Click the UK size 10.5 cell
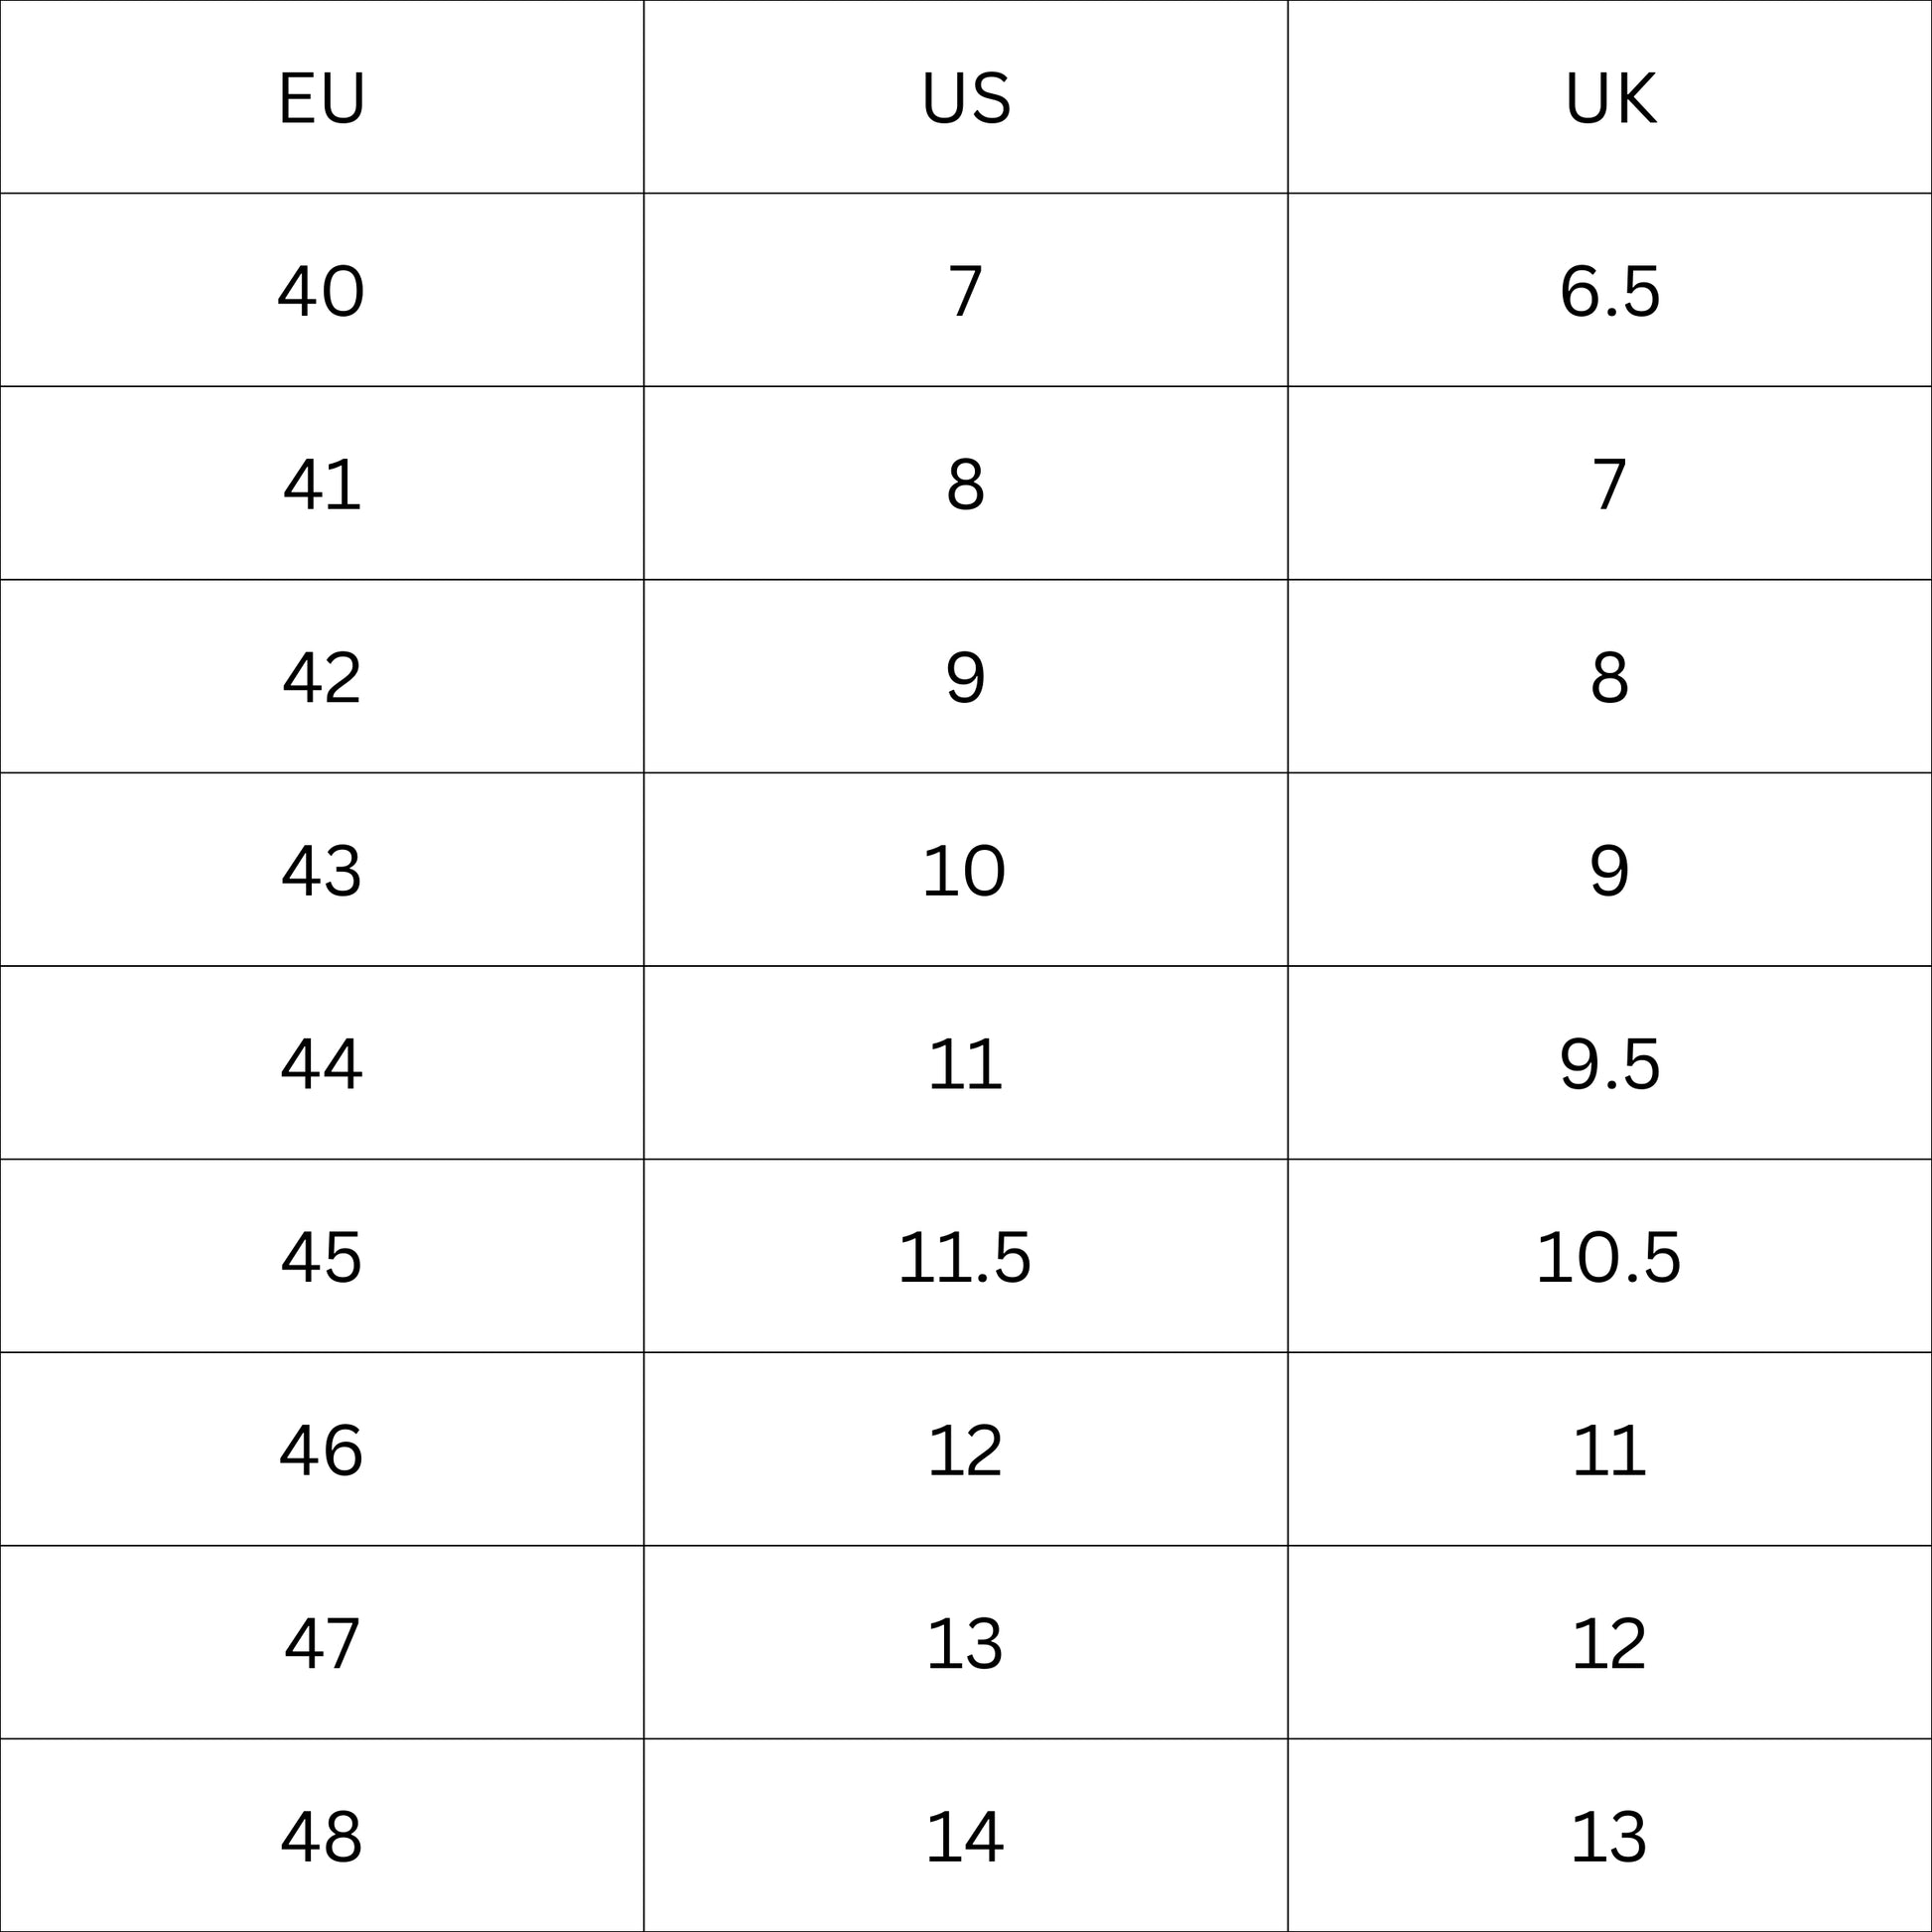The image size is (1932, 1932). pos(1609,1256)
